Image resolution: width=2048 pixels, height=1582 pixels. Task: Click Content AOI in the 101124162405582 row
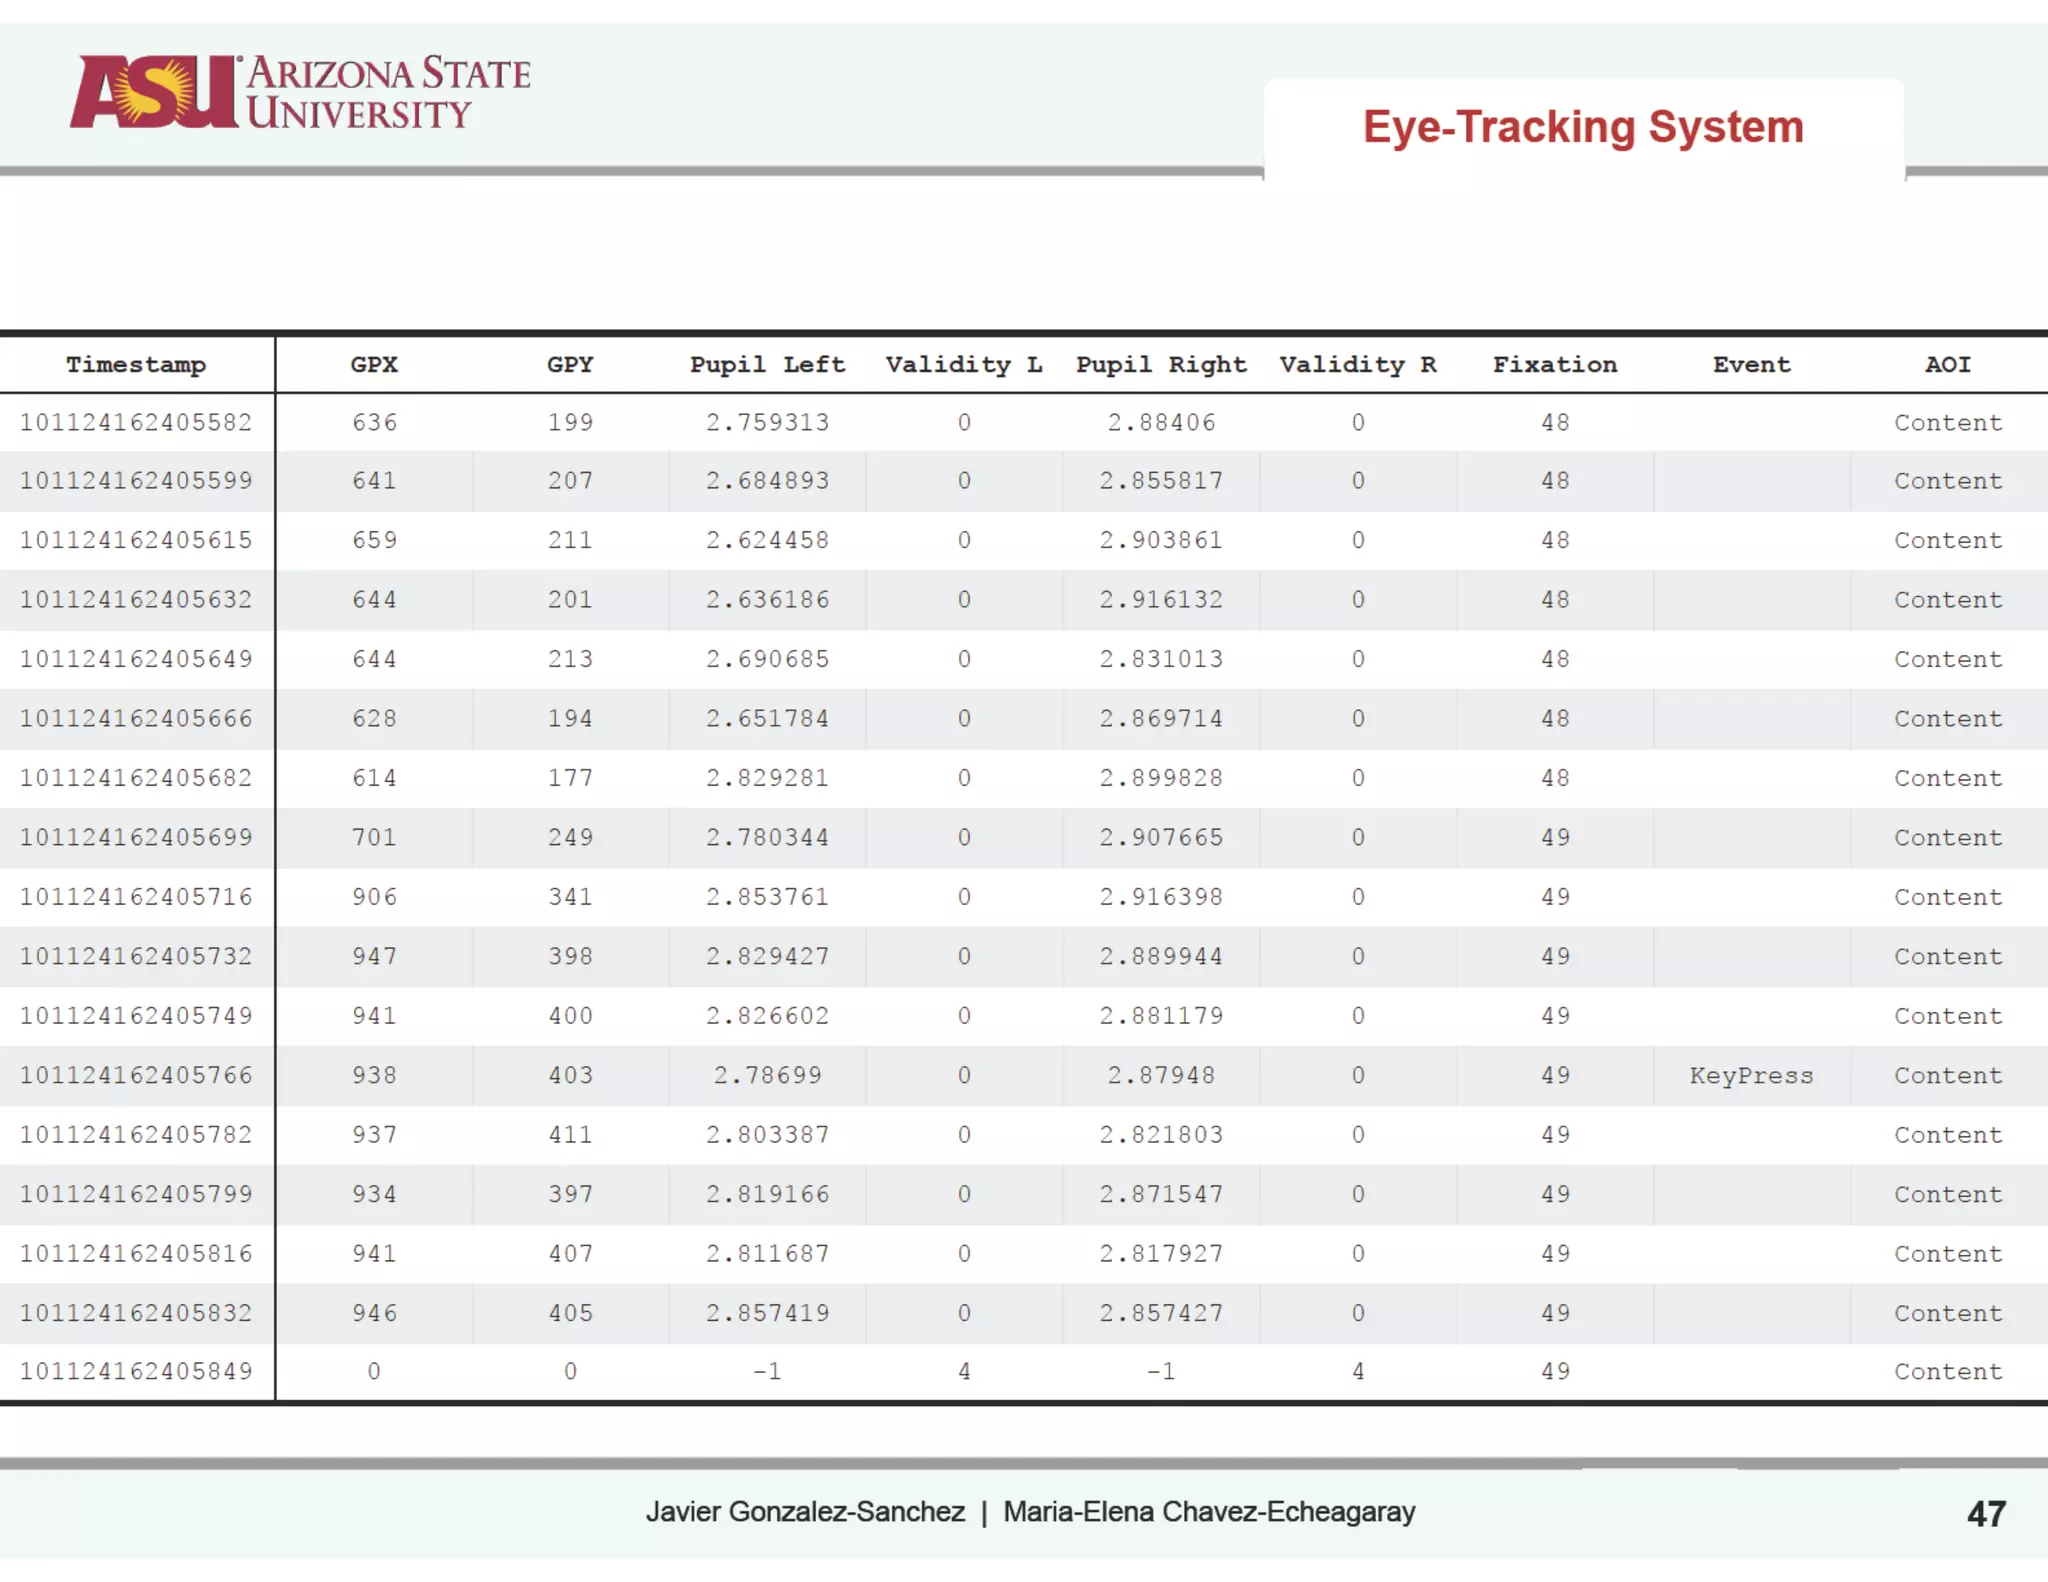tap(1948, 422)
